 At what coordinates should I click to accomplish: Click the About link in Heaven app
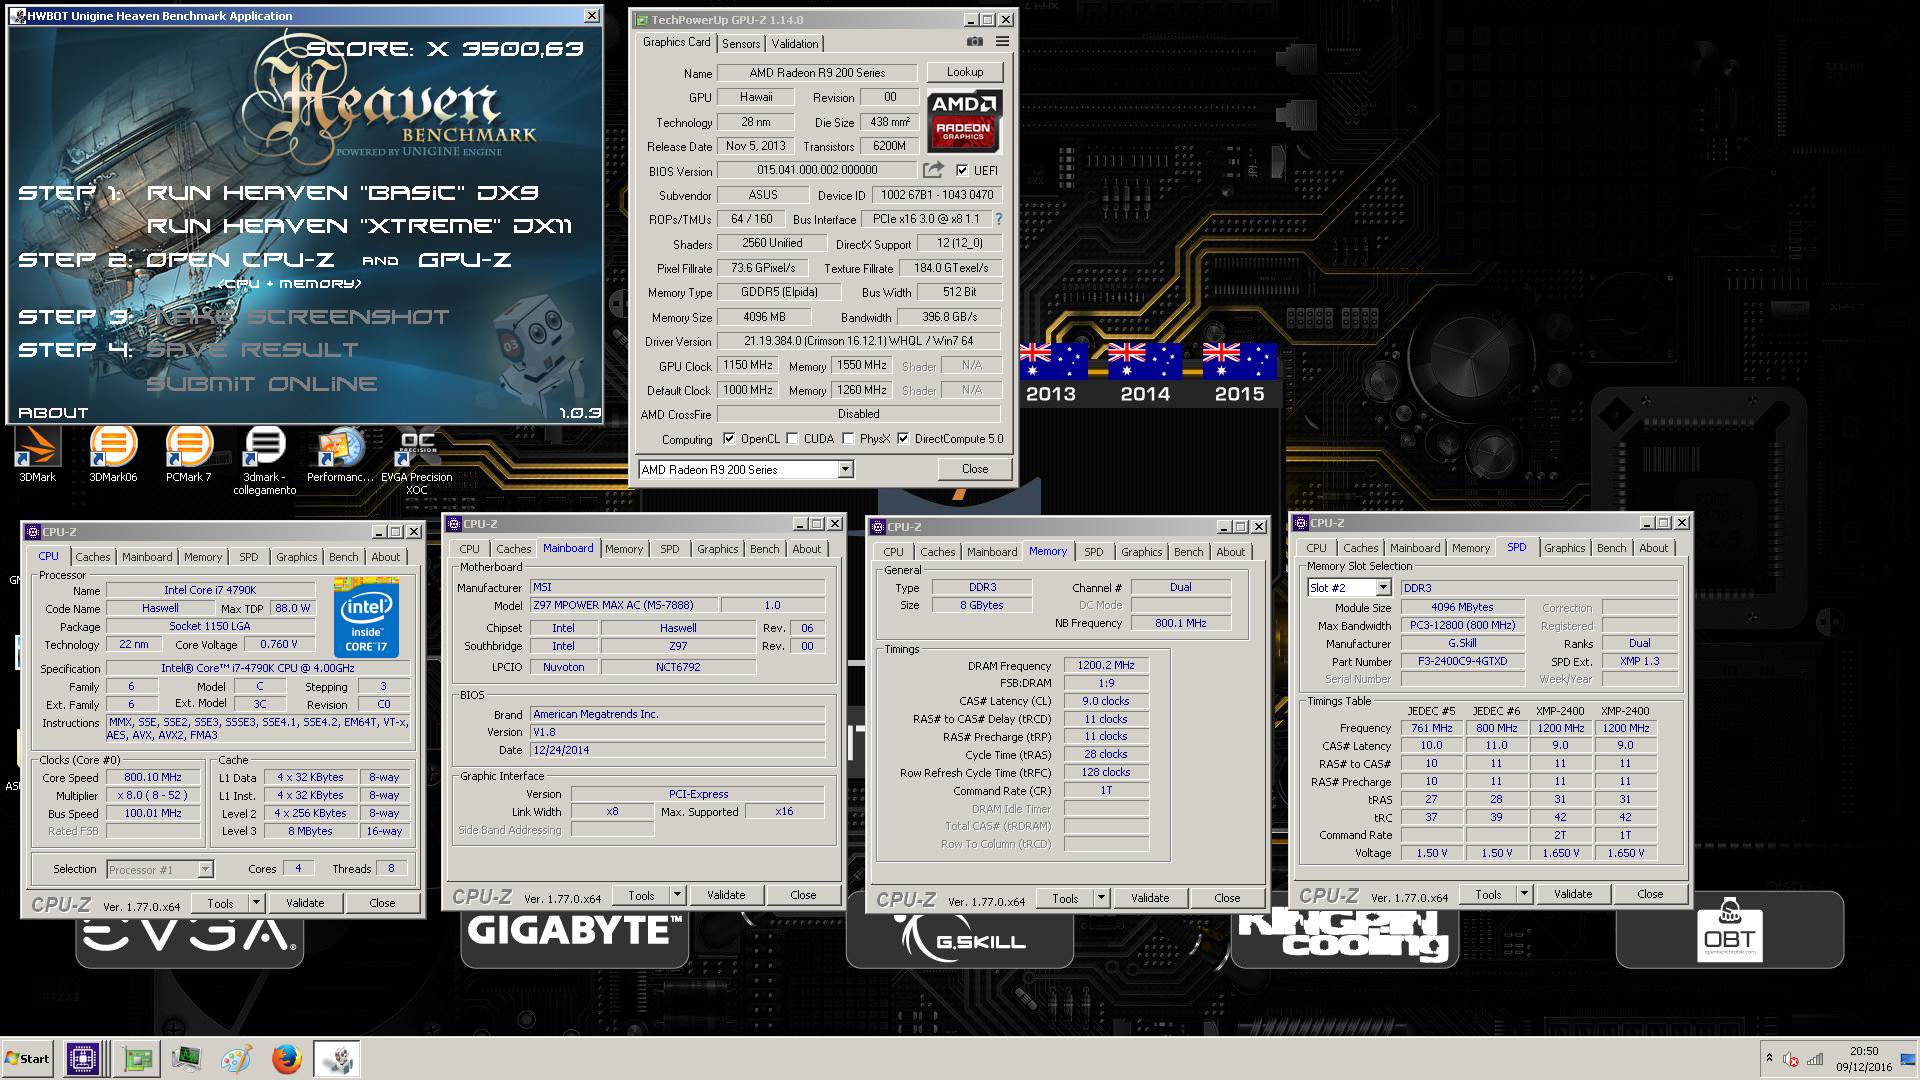tap(53, 412)
